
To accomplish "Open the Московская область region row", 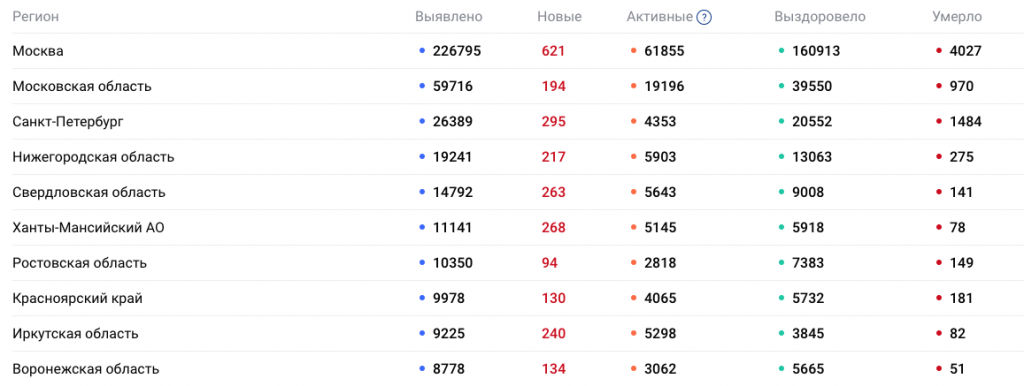I will [512, 86].
